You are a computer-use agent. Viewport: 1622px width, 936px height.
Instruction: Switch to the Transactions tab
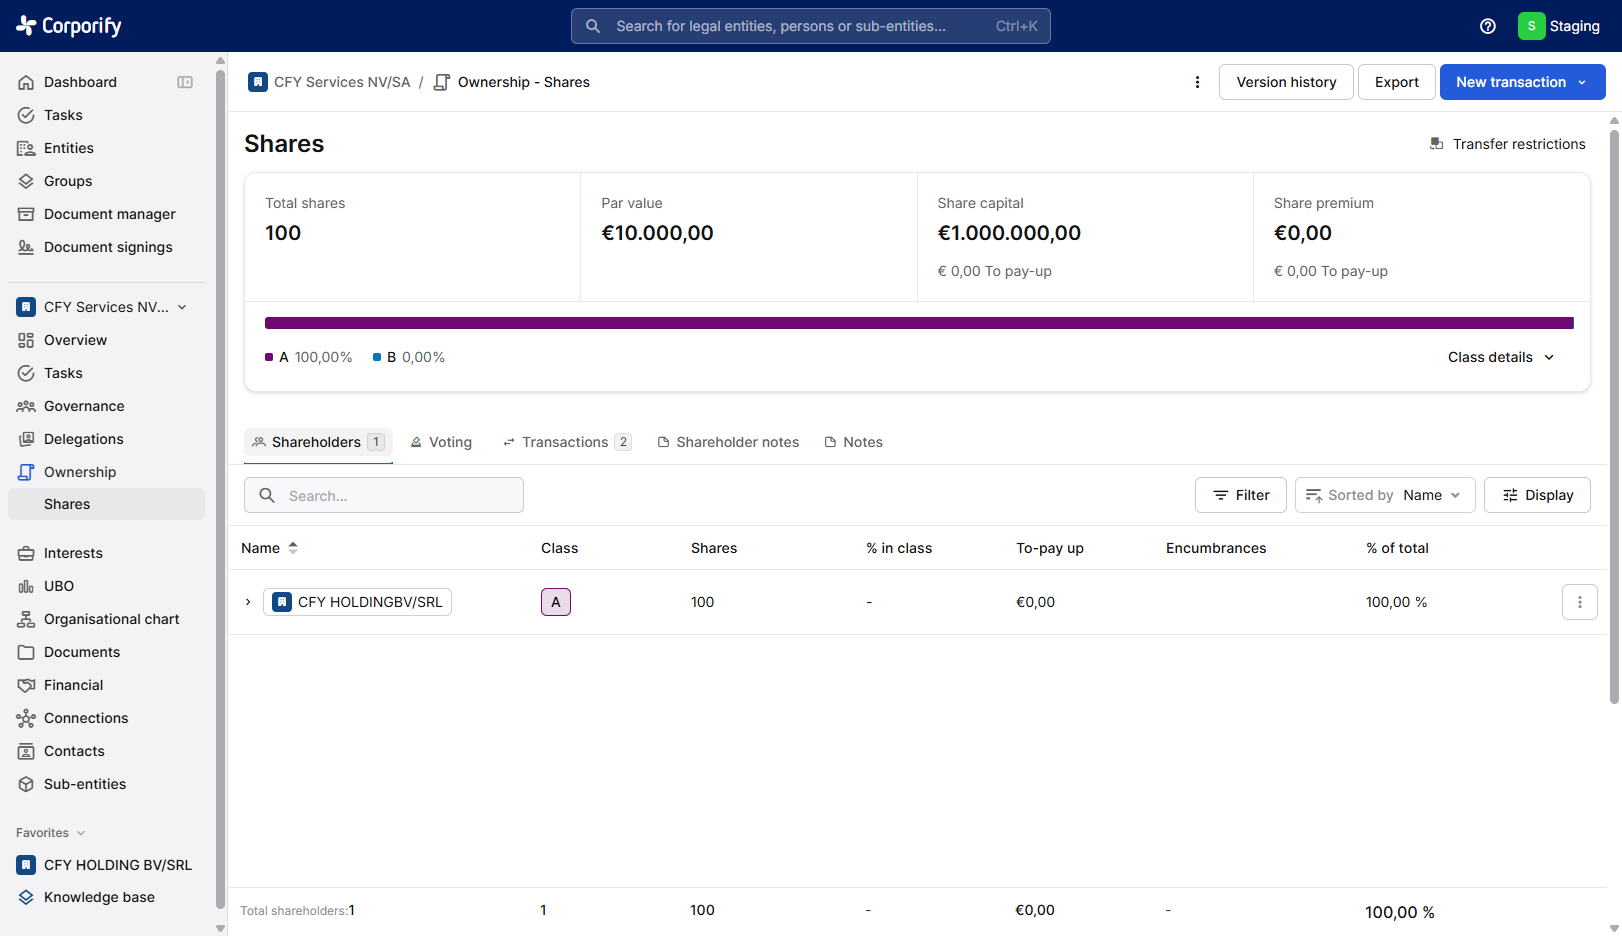coord(566,442)
